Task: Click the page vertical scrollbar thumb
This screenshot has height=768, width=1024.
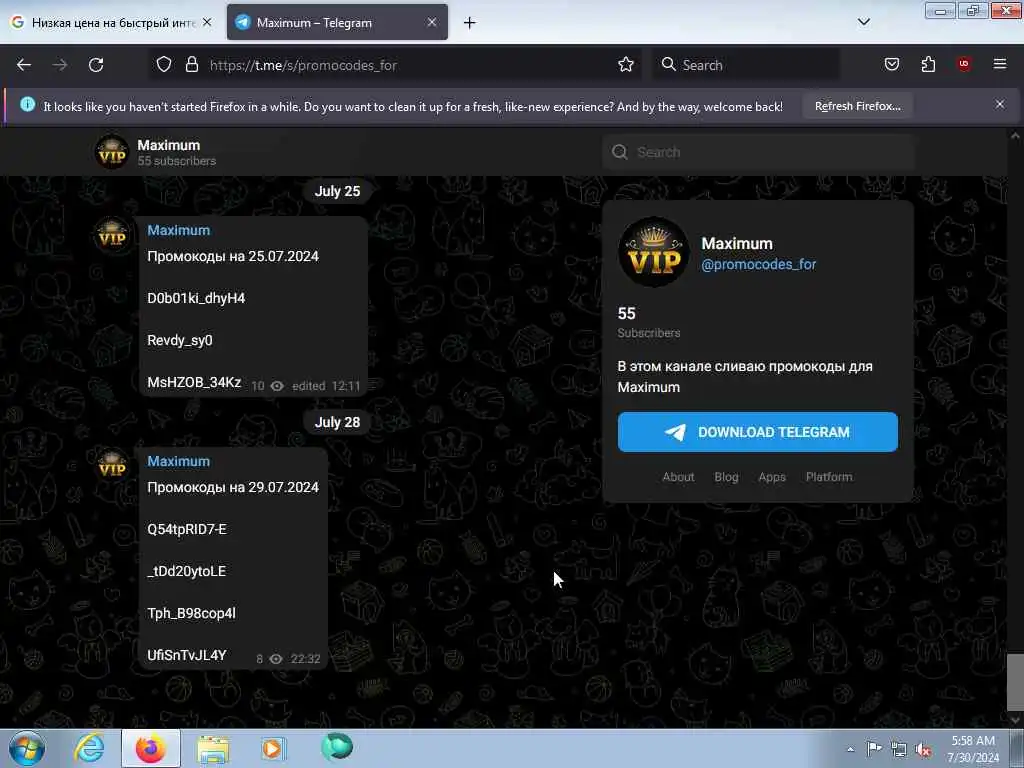Action: [x=1014, y=682]
